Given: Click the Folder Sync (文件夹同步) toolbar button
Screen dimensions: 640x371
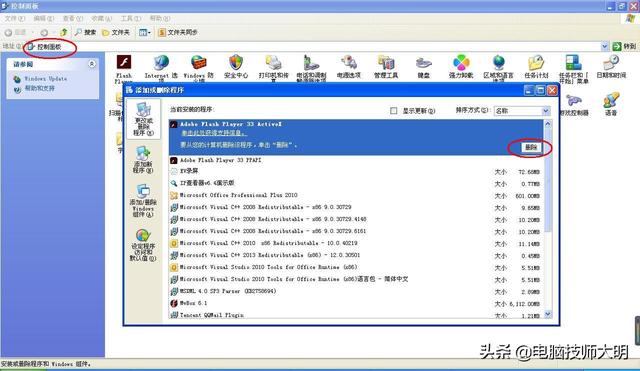Looking at the screenshot, I should click(178, 32).
